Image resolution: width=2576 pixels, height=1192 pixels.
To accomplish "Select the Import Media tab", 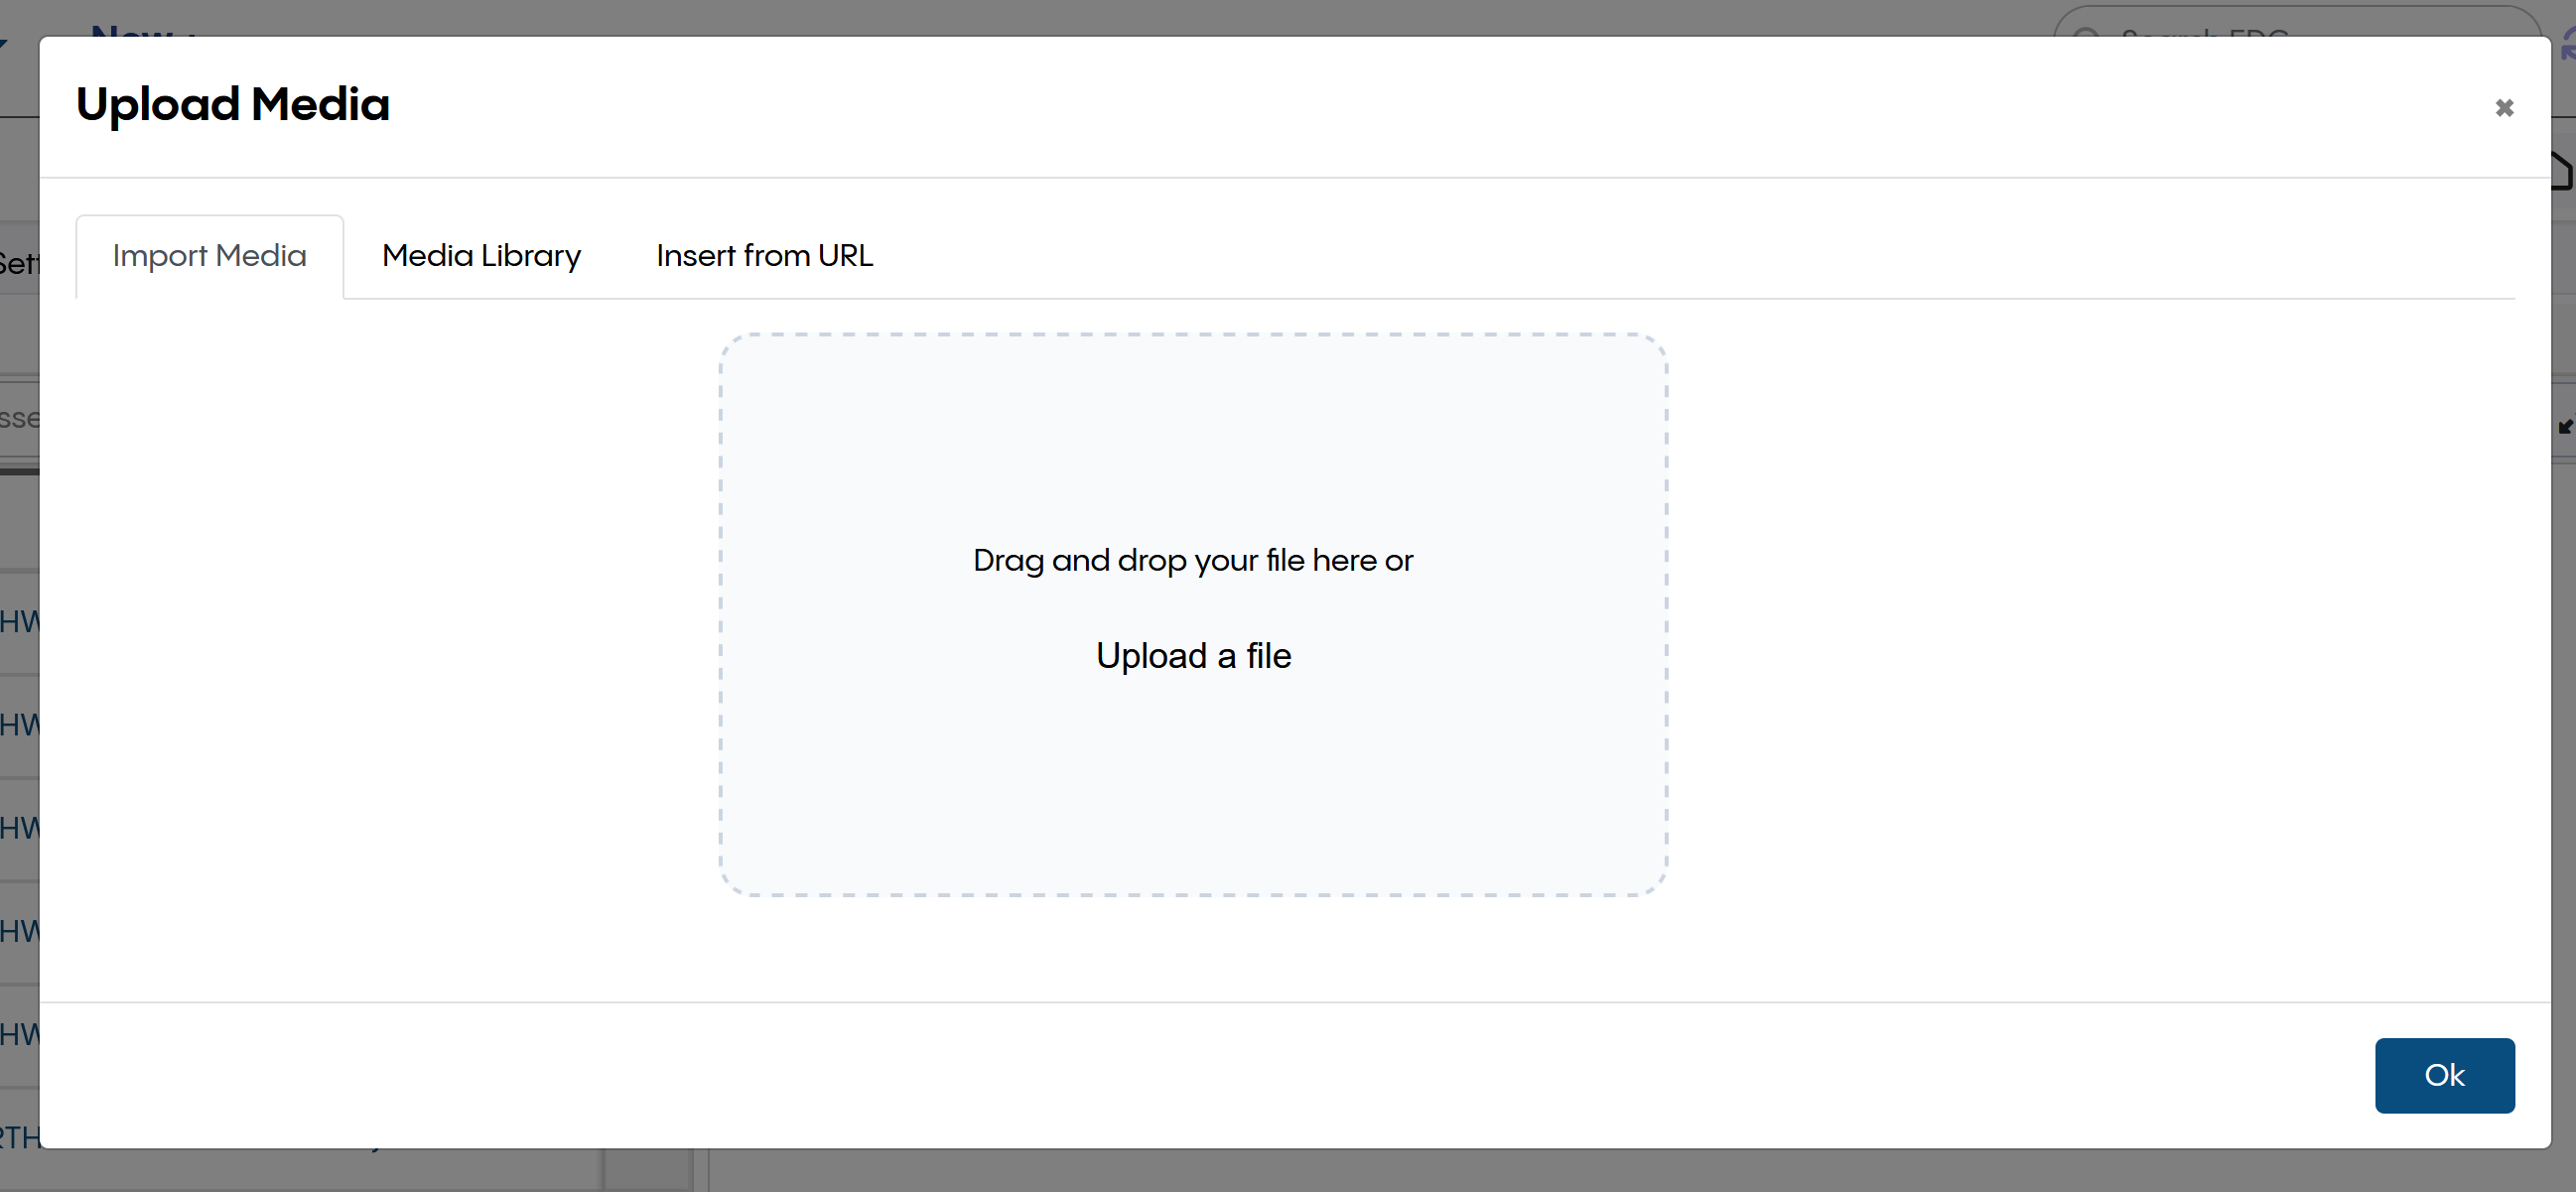I will pyautogui.click(x=209, y=256).
